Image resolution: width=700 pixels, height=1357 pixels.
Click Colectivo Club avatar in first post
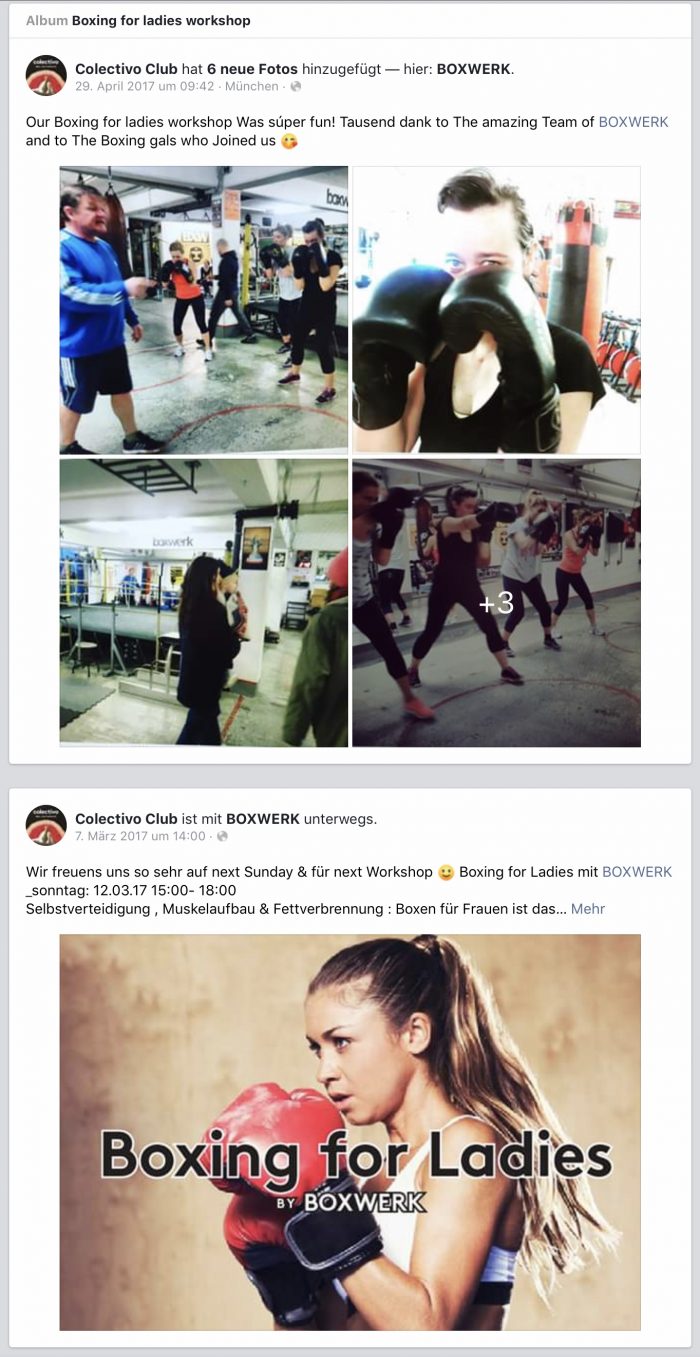(x=46, y=76)
